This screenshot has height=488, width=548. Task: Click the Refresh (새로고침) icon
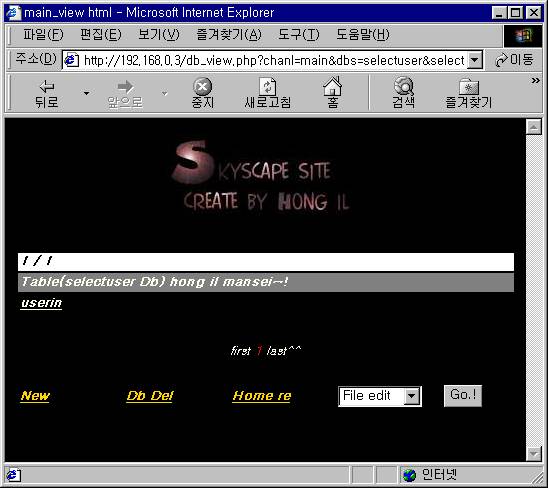click(268, 86)
